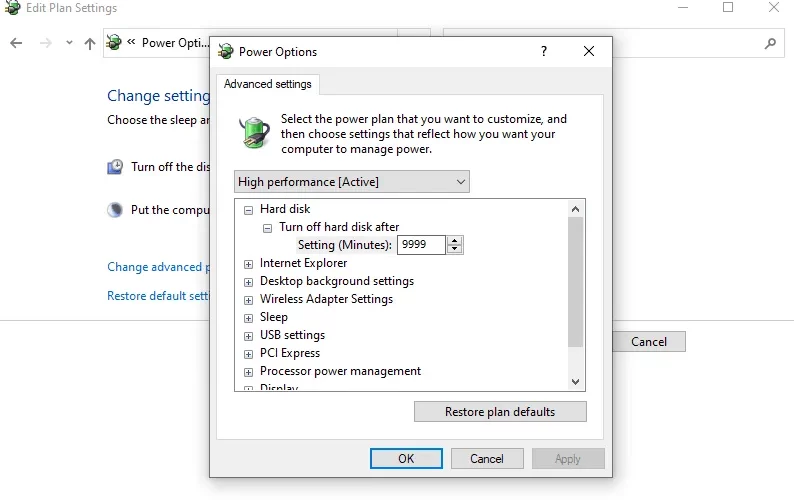Select the PCI Express tree label
This screenshot has height=500, width=794.
coord(290,353)
